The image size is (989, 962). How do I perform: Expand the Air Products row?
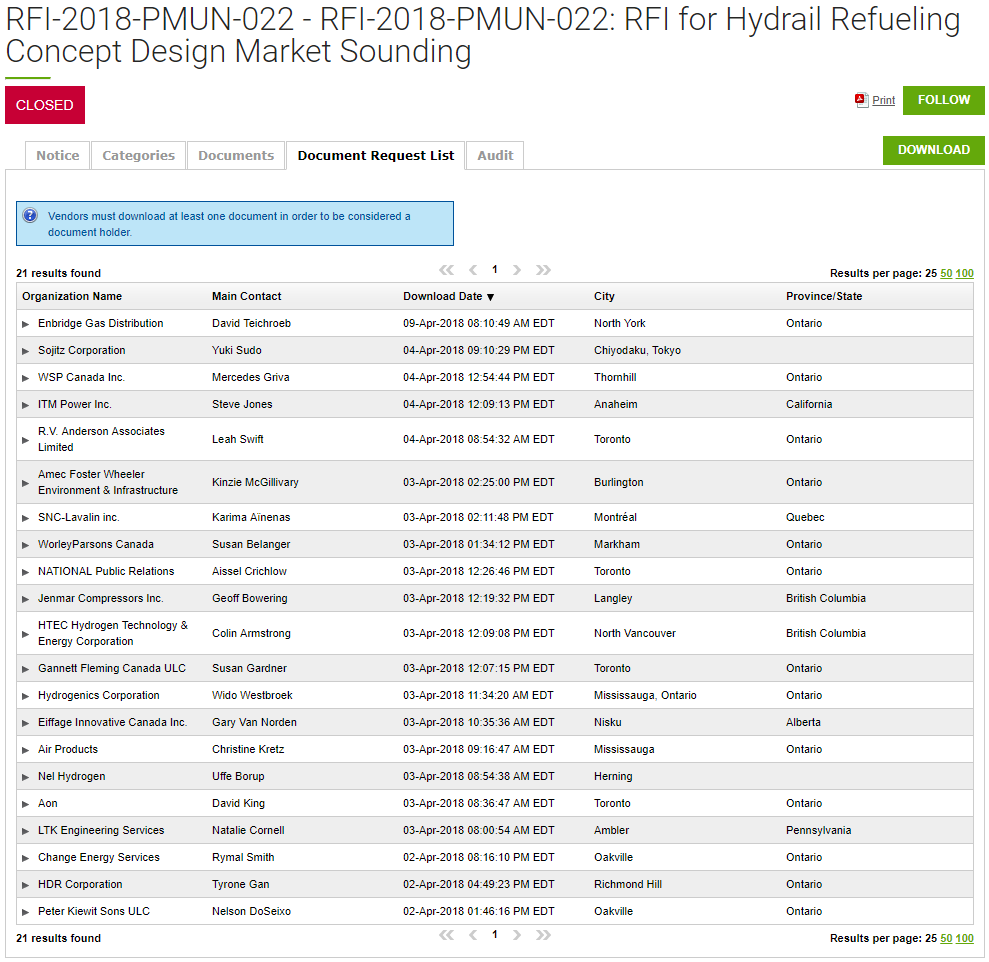point(25,750)
